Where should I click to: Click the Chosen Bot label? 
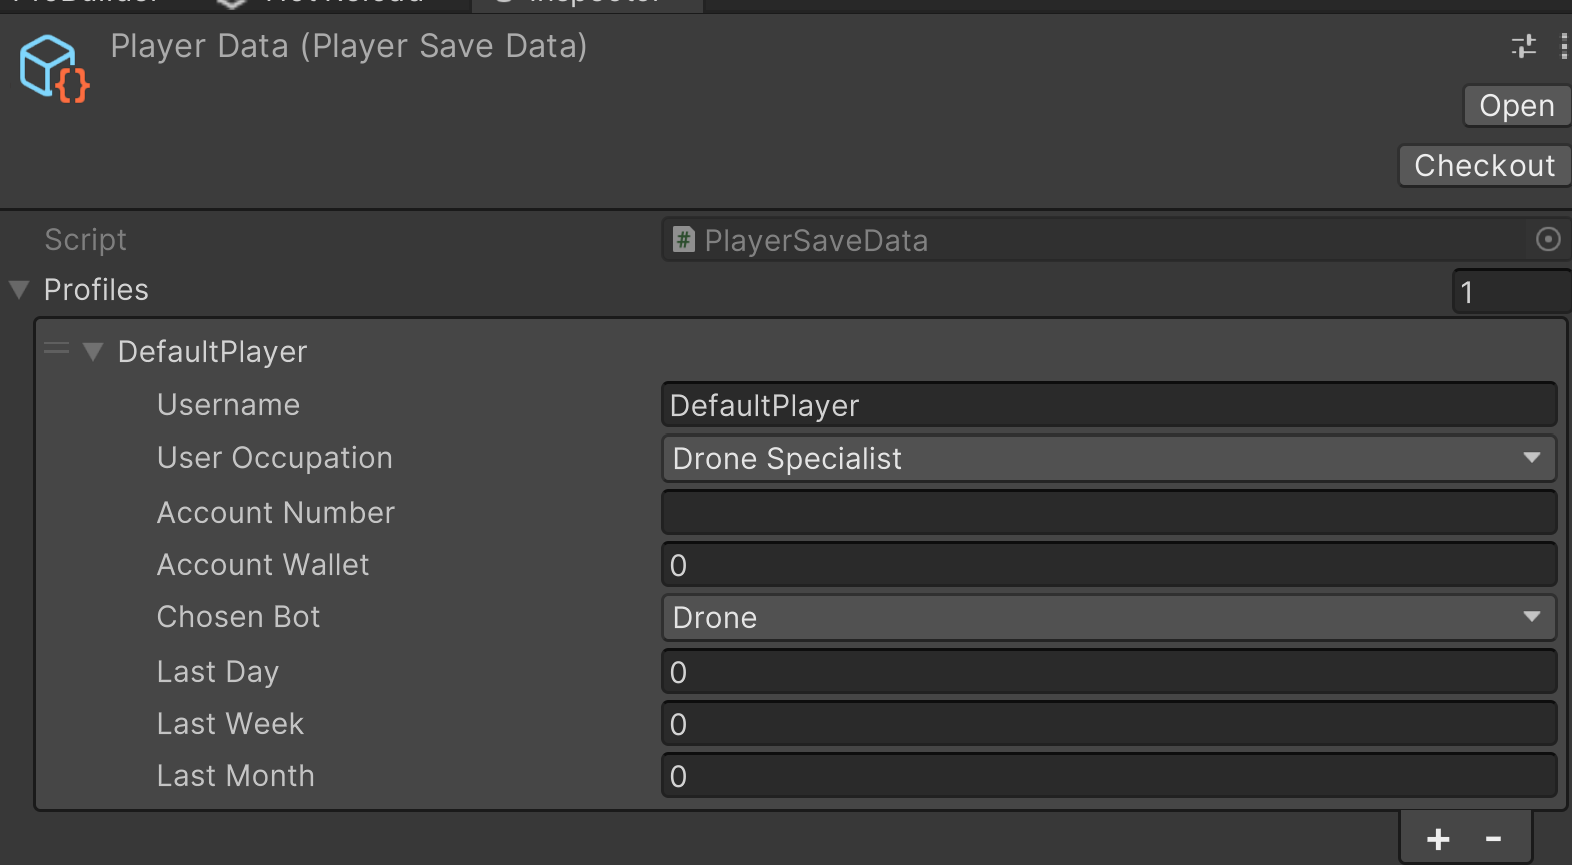click(x=238, y=617)
